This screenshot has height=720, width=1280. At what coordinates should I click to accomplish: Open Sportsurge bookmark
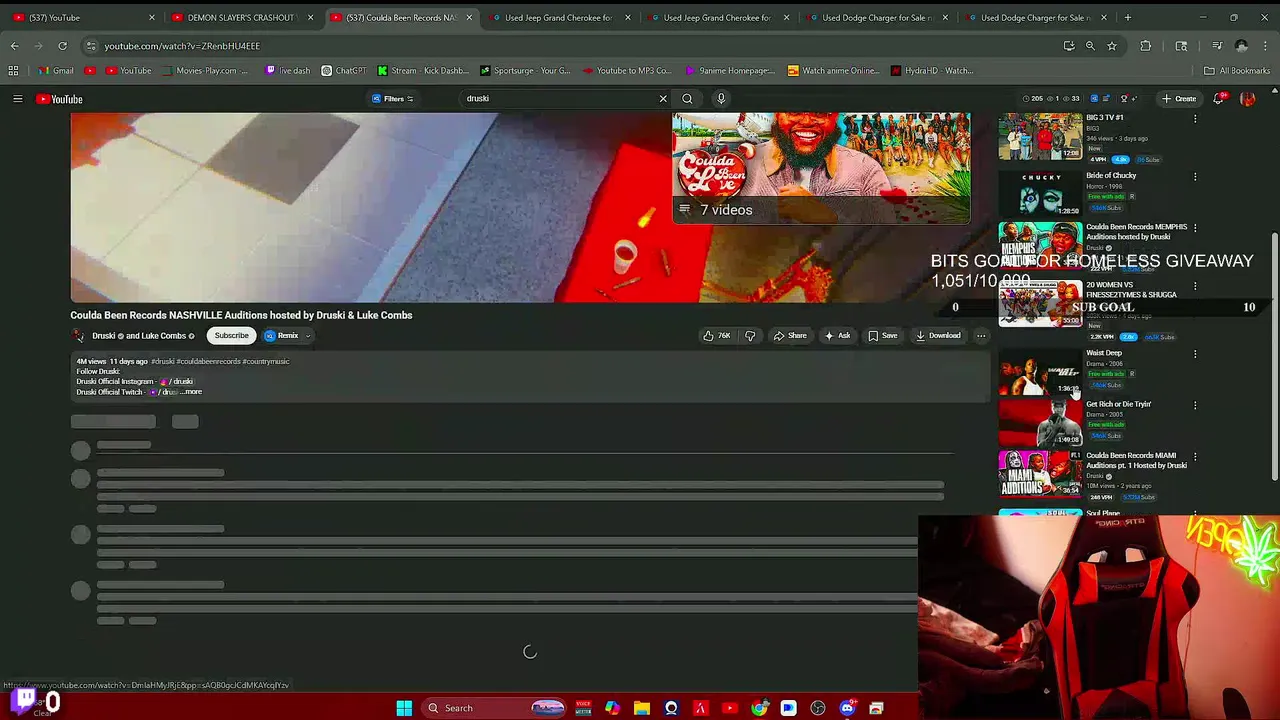tap(525, 70)
